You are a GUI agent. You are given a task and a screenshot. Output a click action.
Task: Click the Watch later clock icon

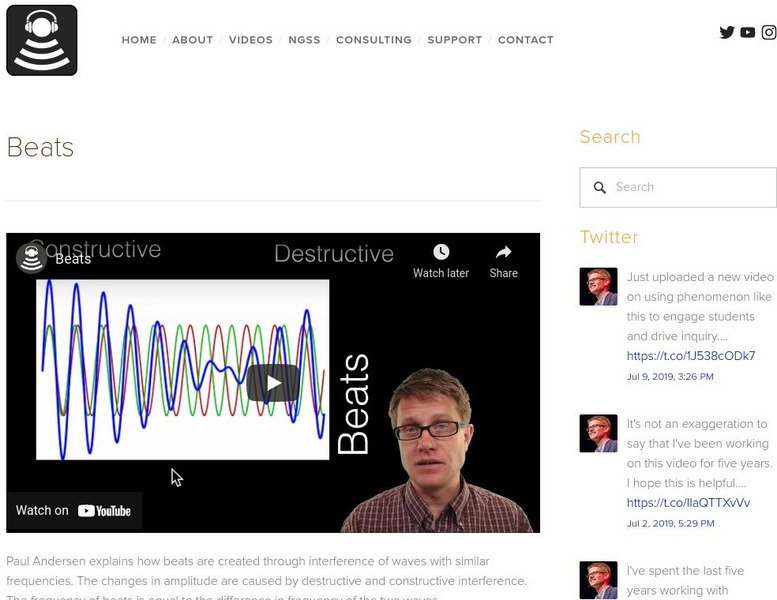tap(441, 252)
